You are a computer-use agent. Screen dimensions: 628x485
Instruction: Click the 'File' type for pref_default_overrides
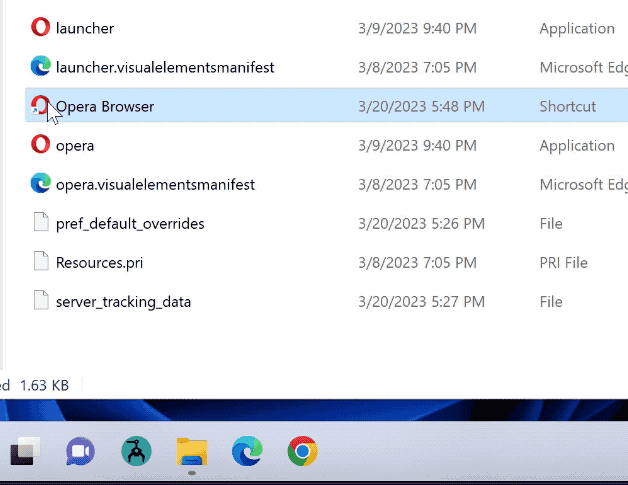(x=551, y=223)
